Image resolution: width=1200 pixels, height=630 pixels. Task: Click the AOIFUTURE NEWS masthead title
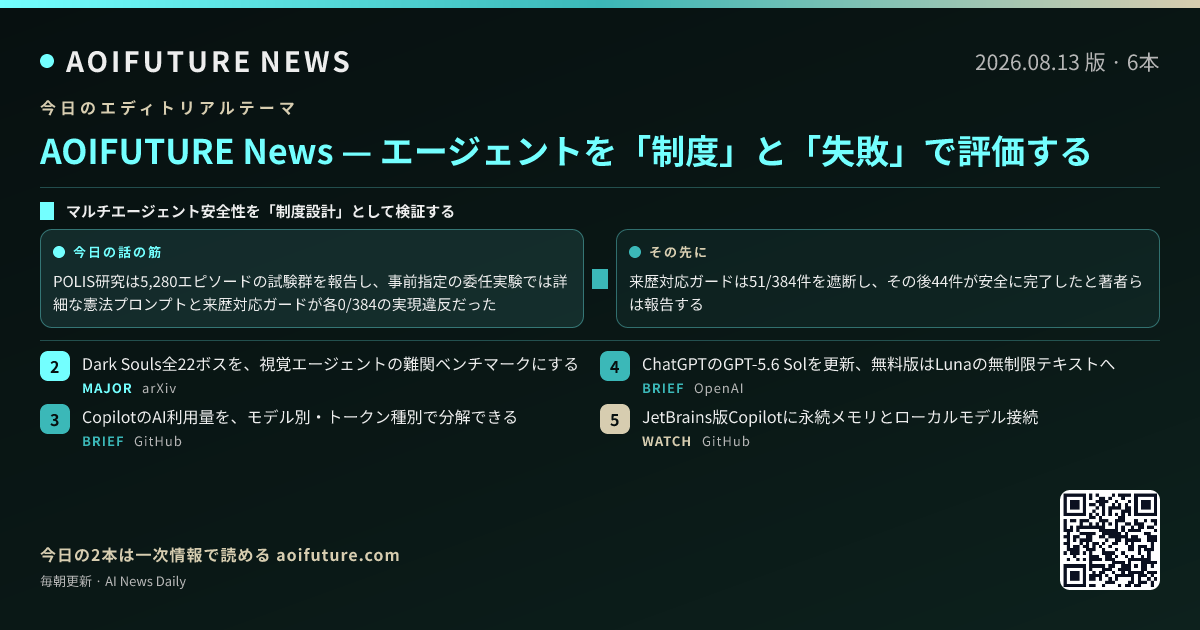208,62
